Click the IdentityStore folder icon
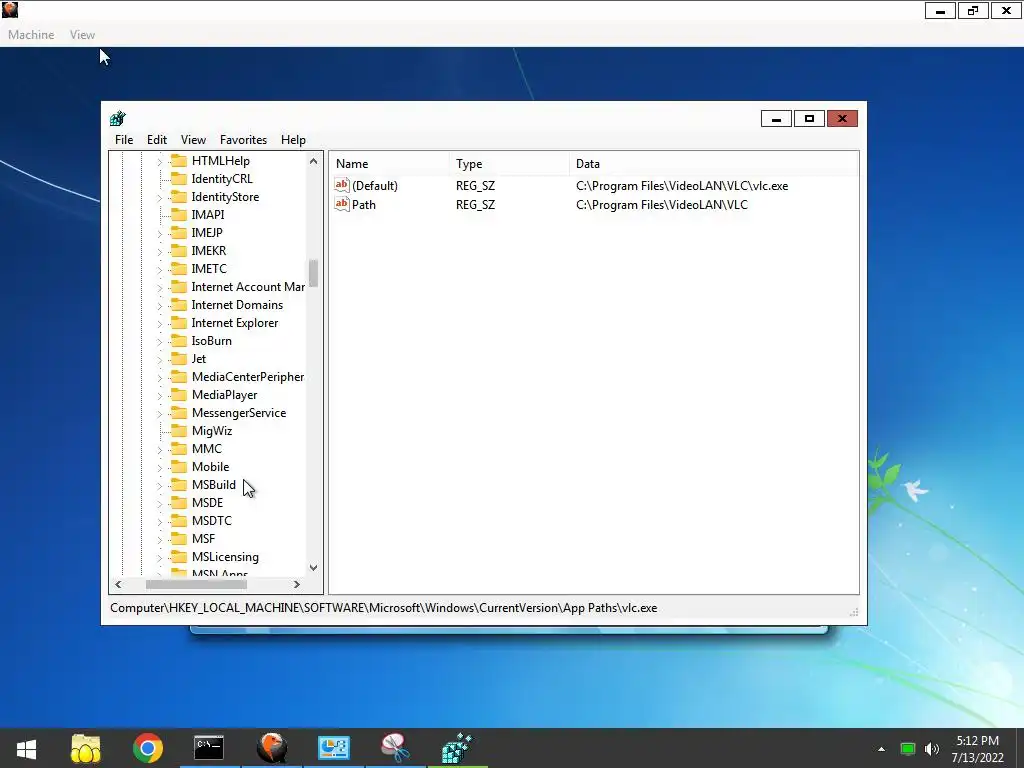The width and height of the screenshot is (1024, 768). pos(179,197)
